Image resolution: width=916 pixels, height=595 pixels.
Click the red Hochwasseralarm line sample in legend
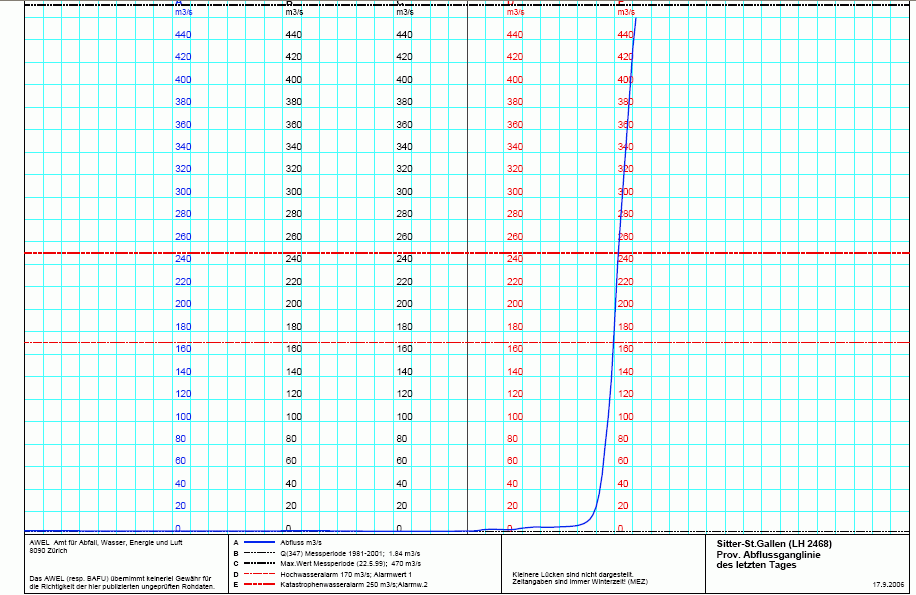click(x=259, y=574)
